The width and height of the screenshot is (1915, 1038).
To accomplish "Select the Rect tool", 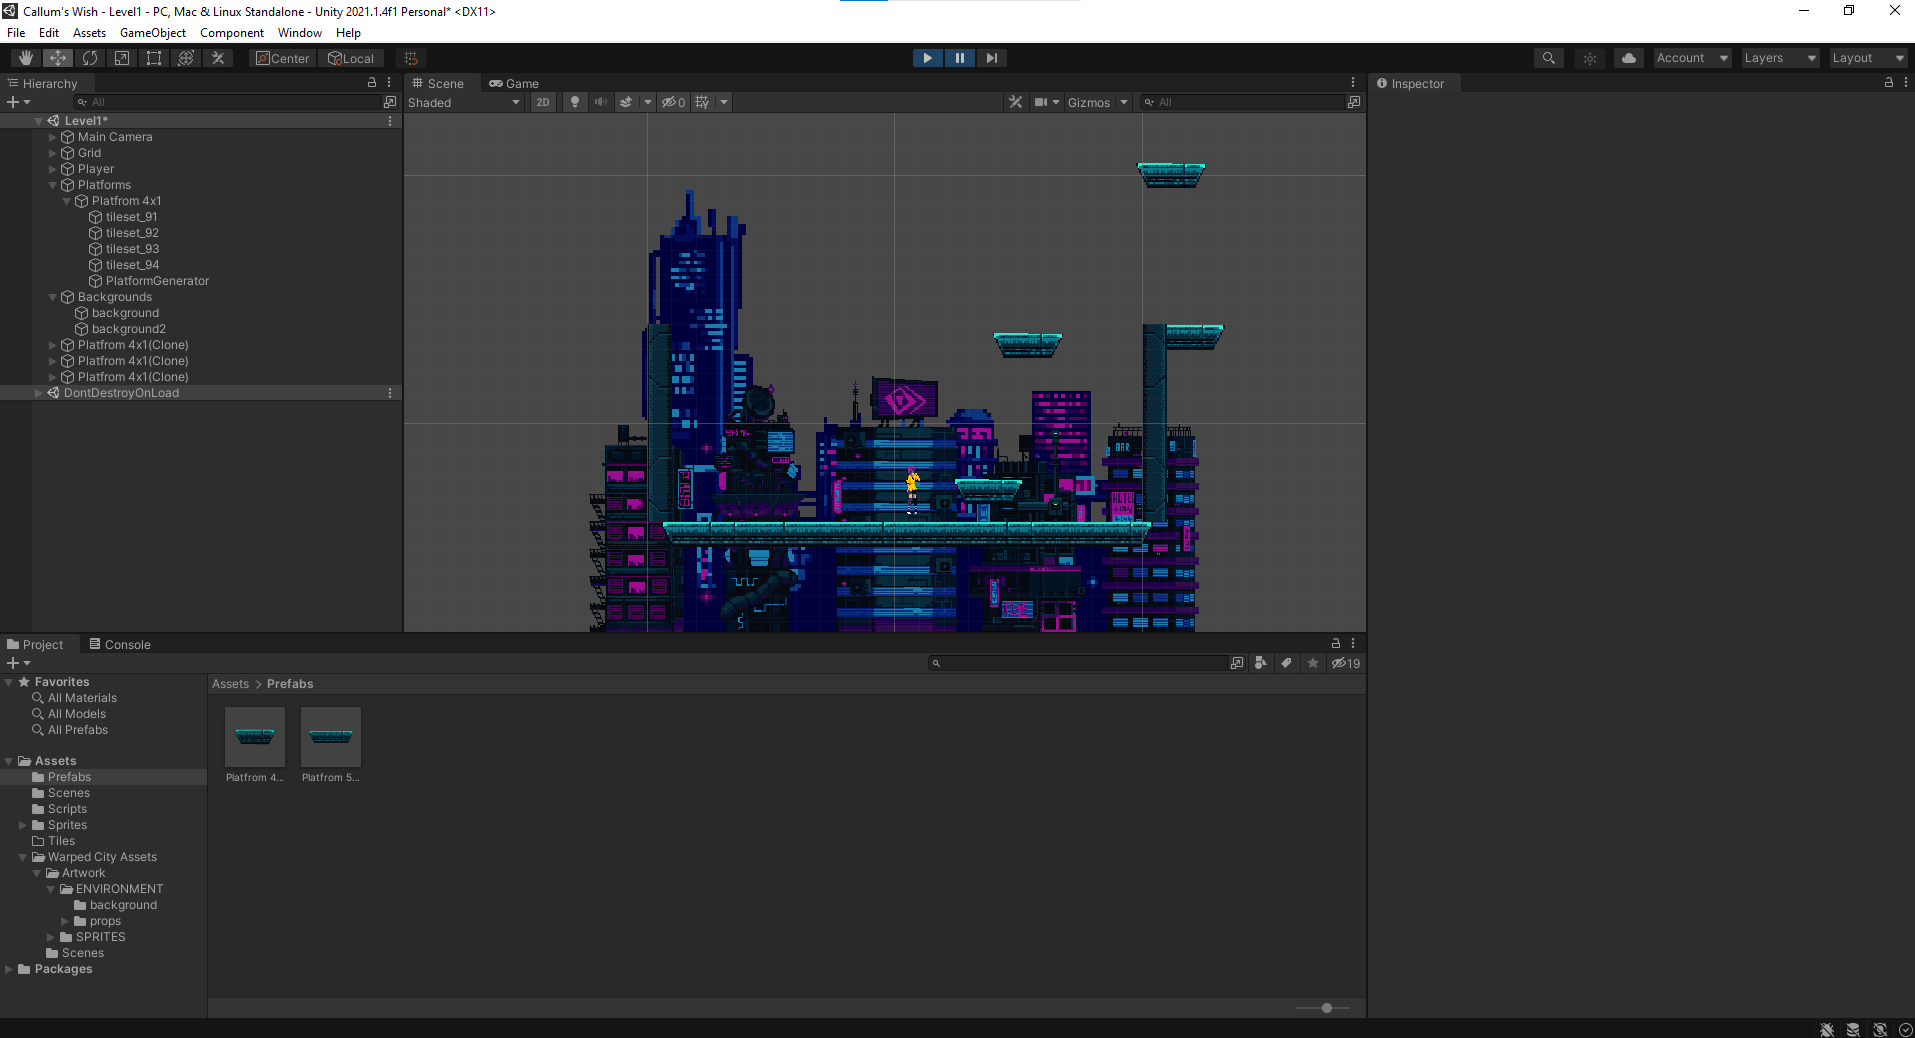I will tap(154, 58).
